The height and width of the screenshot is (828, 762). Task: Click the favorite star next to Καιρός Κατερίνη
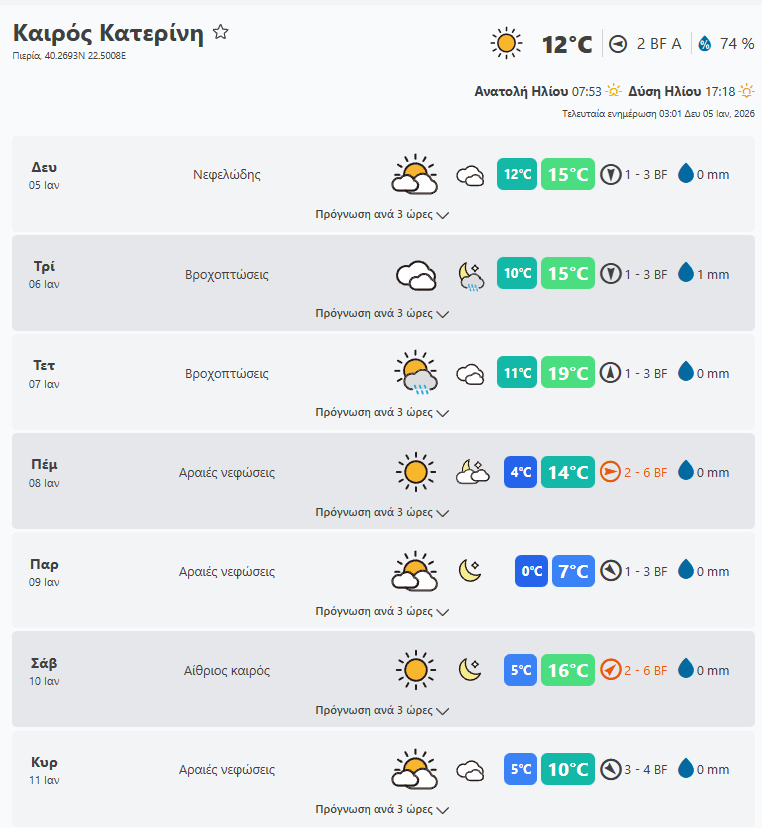[221, 33]
